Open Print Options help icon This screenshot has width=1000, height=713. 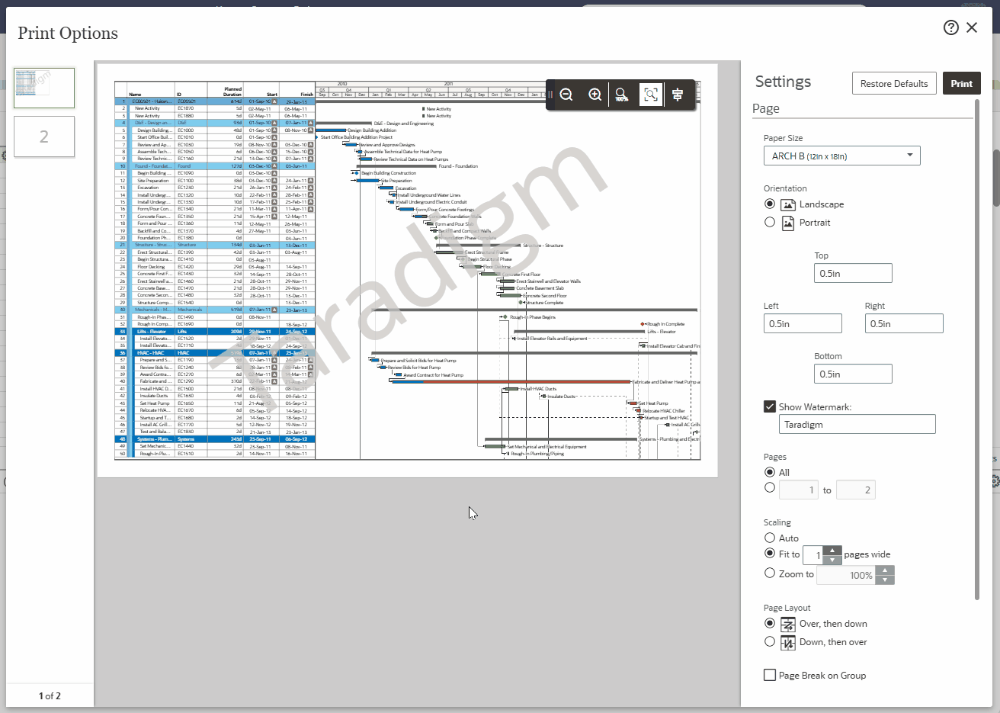pos(951,27)
